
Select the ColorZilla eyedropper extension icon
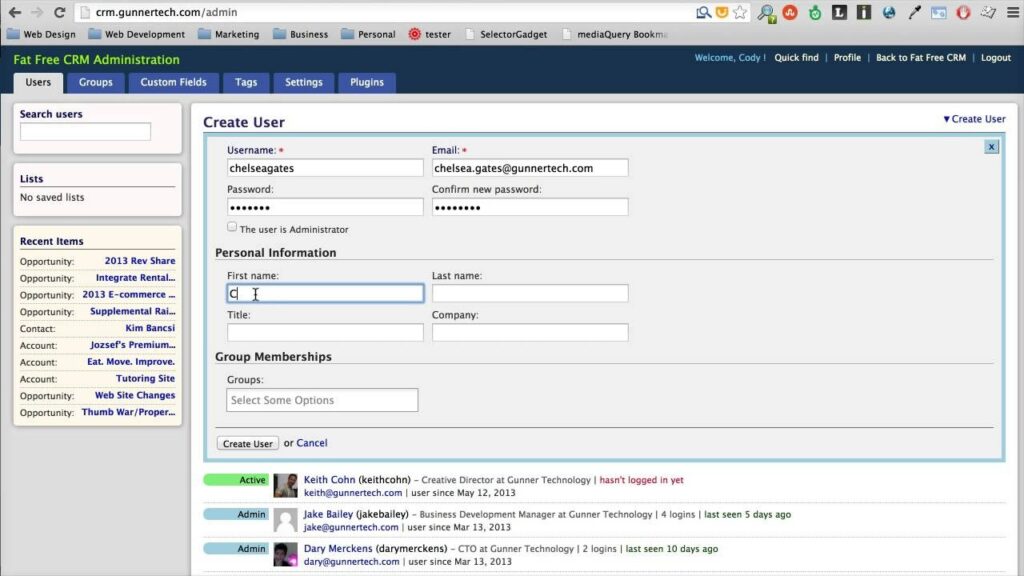coord(913,12)
